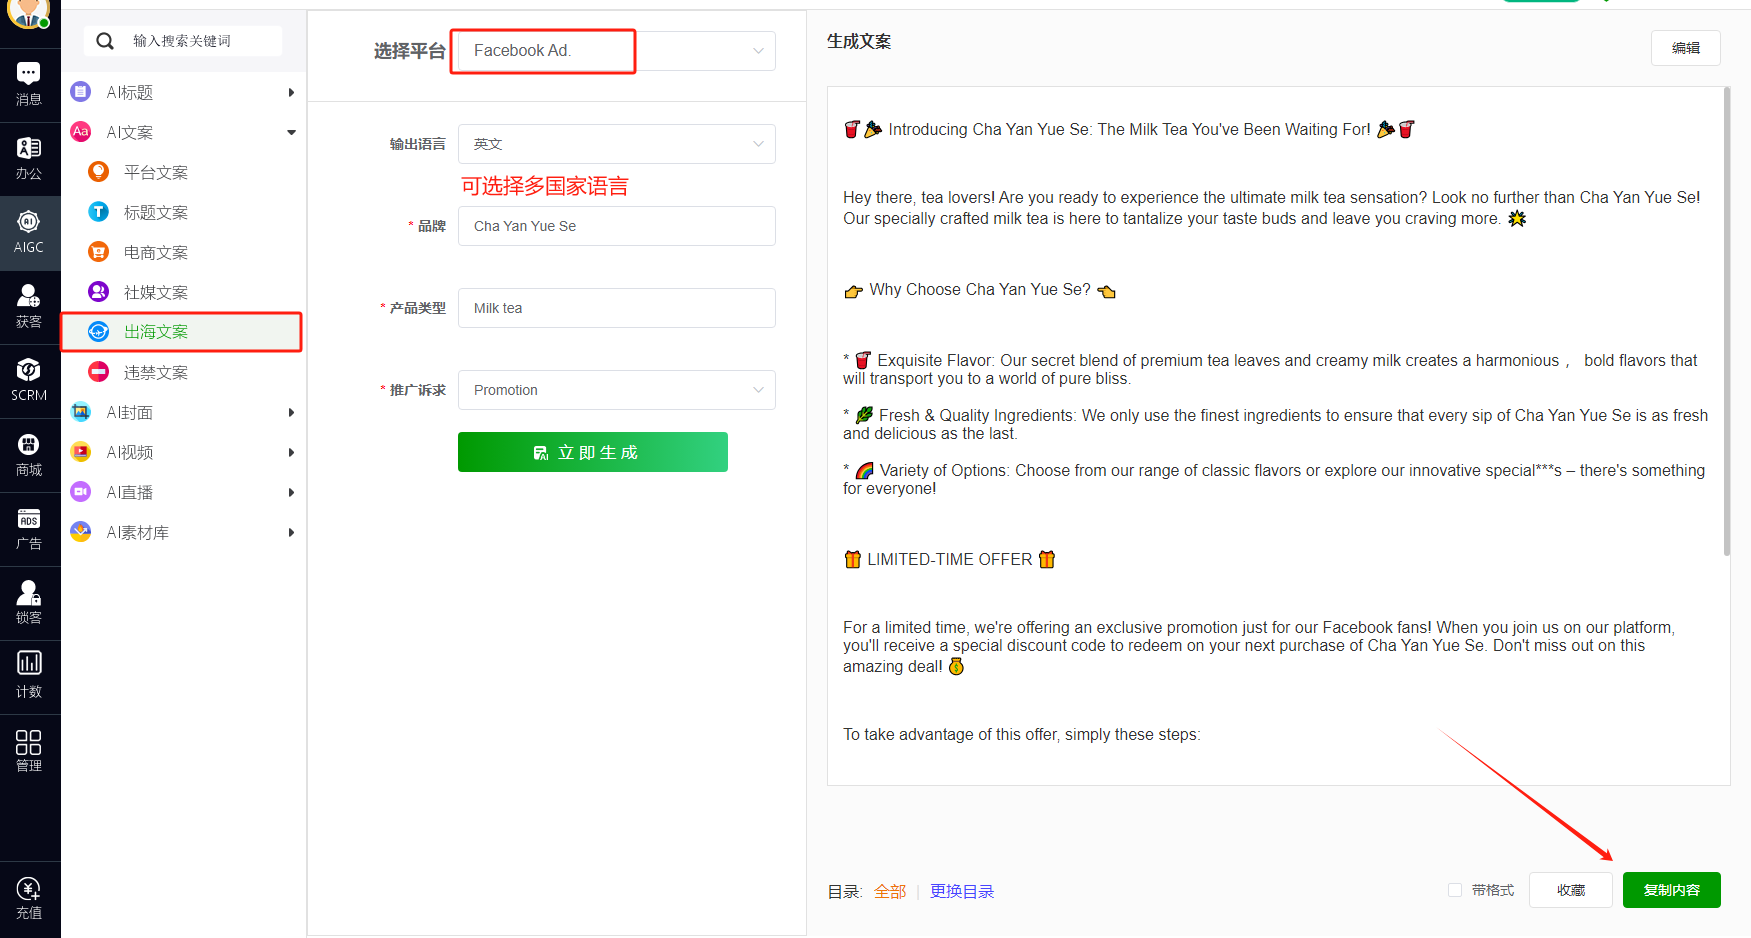Open the 获客 sidebar icon

[29, 307]
